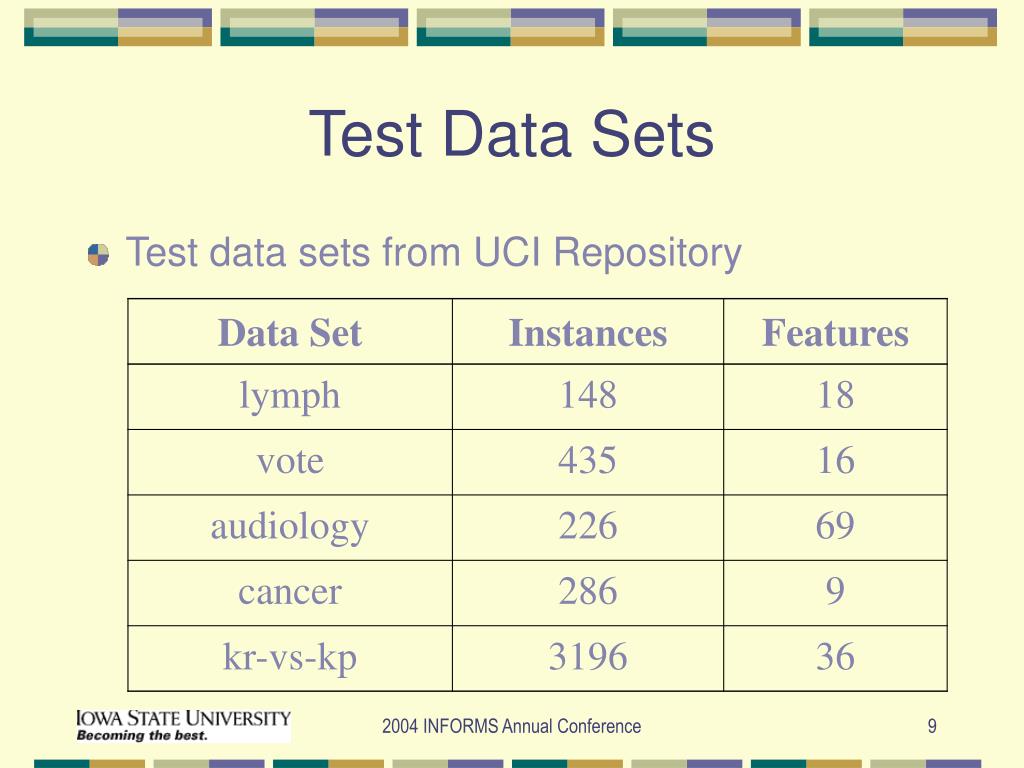This screenshot has width=1024, height=768.
Task: Click the Instances column header
Action: coord(588,332)
